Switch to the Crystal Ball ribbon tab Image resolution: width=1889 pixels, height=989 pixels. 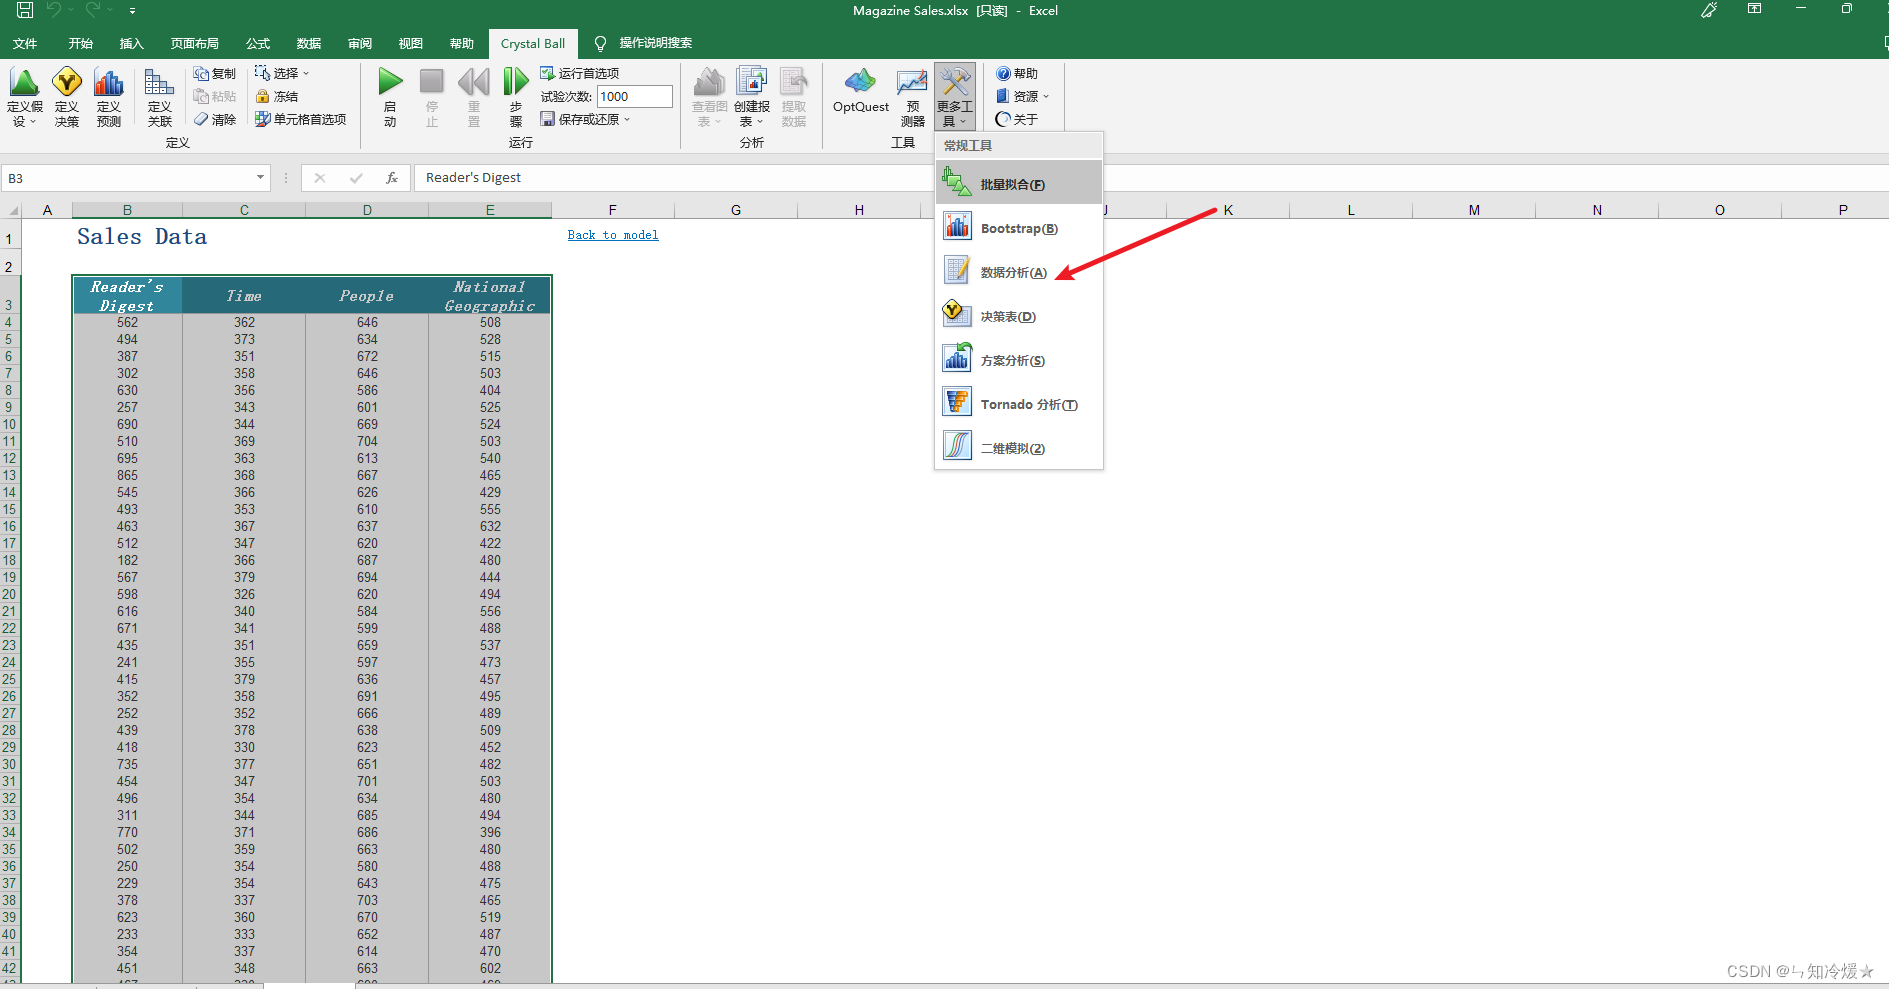[x=533, y=43]
